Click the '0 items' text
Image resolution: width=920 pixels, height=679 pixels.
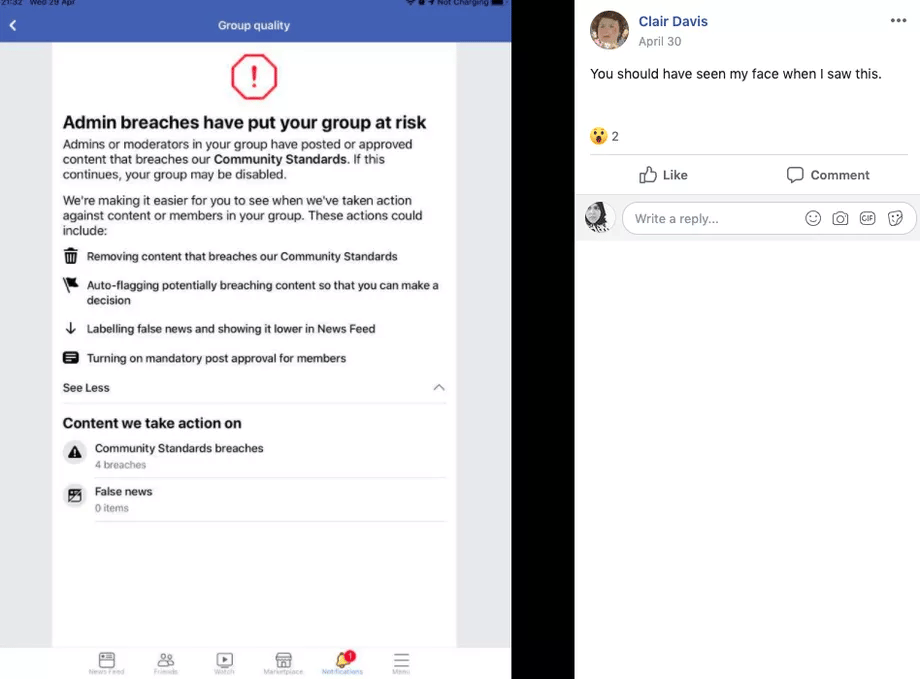[x=111, y=508]
